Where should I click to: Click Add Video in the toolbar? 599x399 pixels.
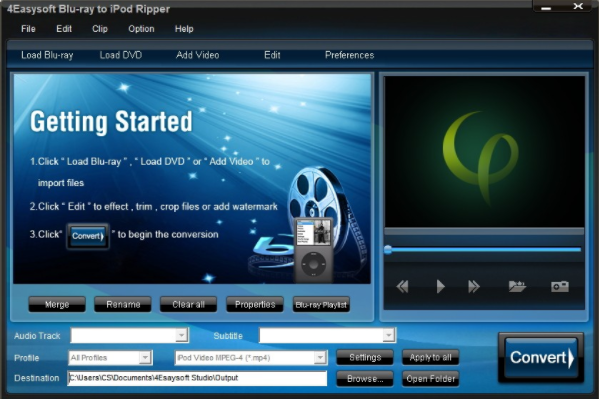coord(198,55)
